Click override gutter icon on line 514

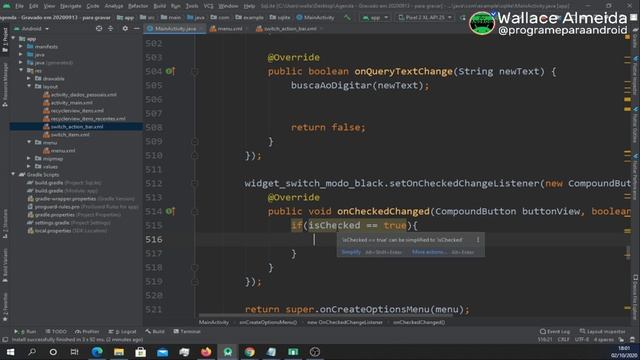tap(170, 211)
